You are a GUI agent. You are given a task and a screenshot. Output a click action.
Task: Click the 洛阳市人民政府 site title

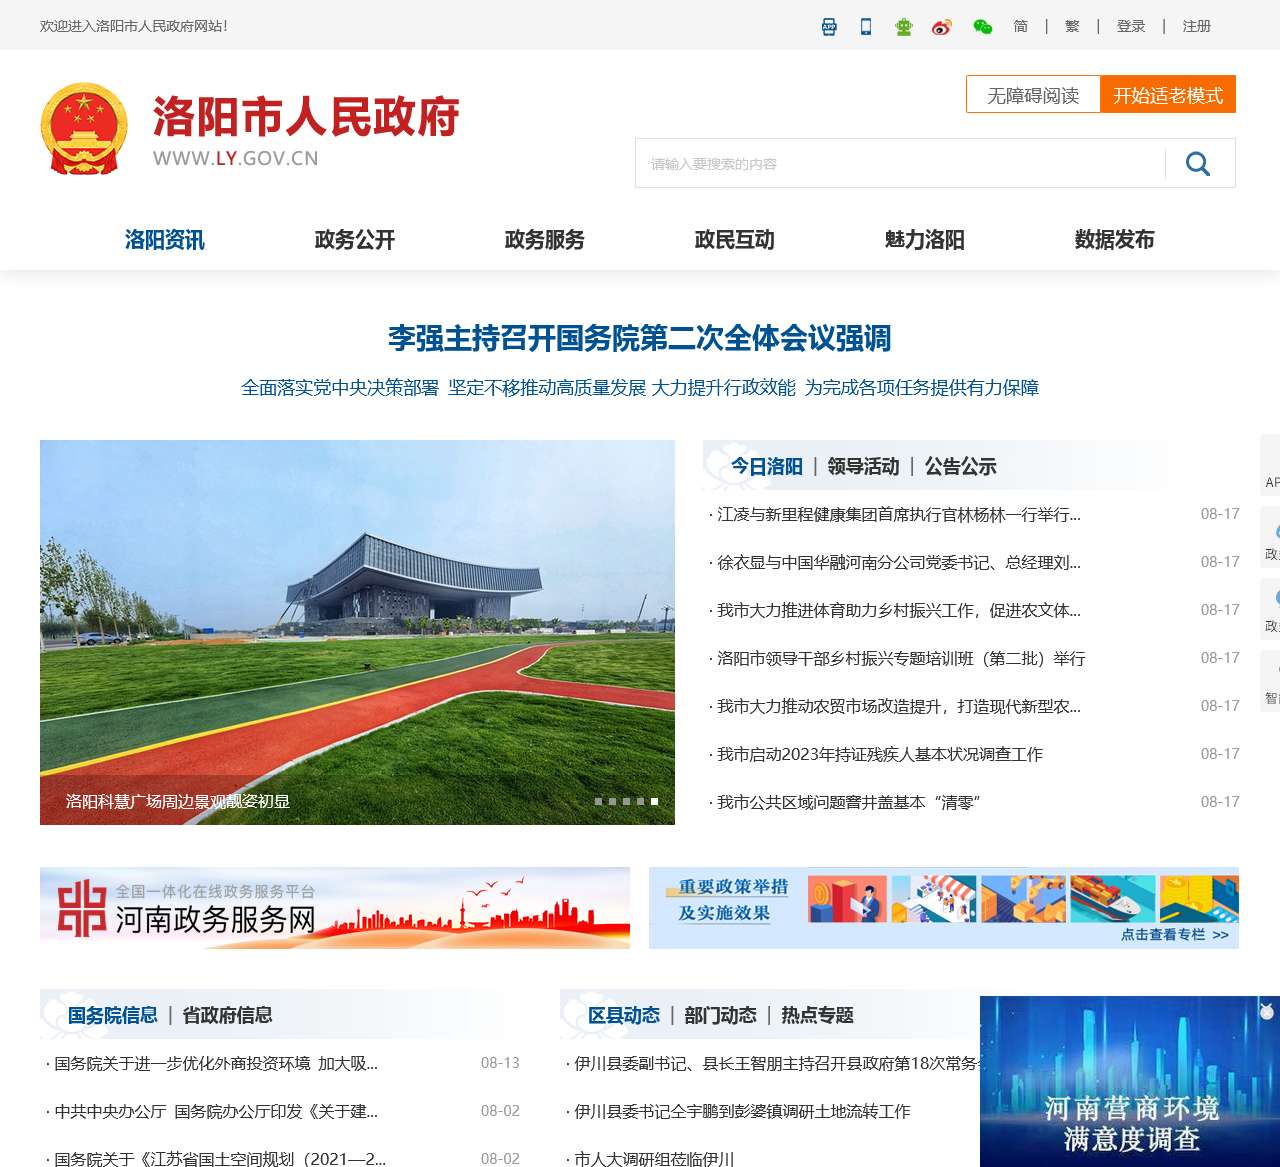coord(306,117)
